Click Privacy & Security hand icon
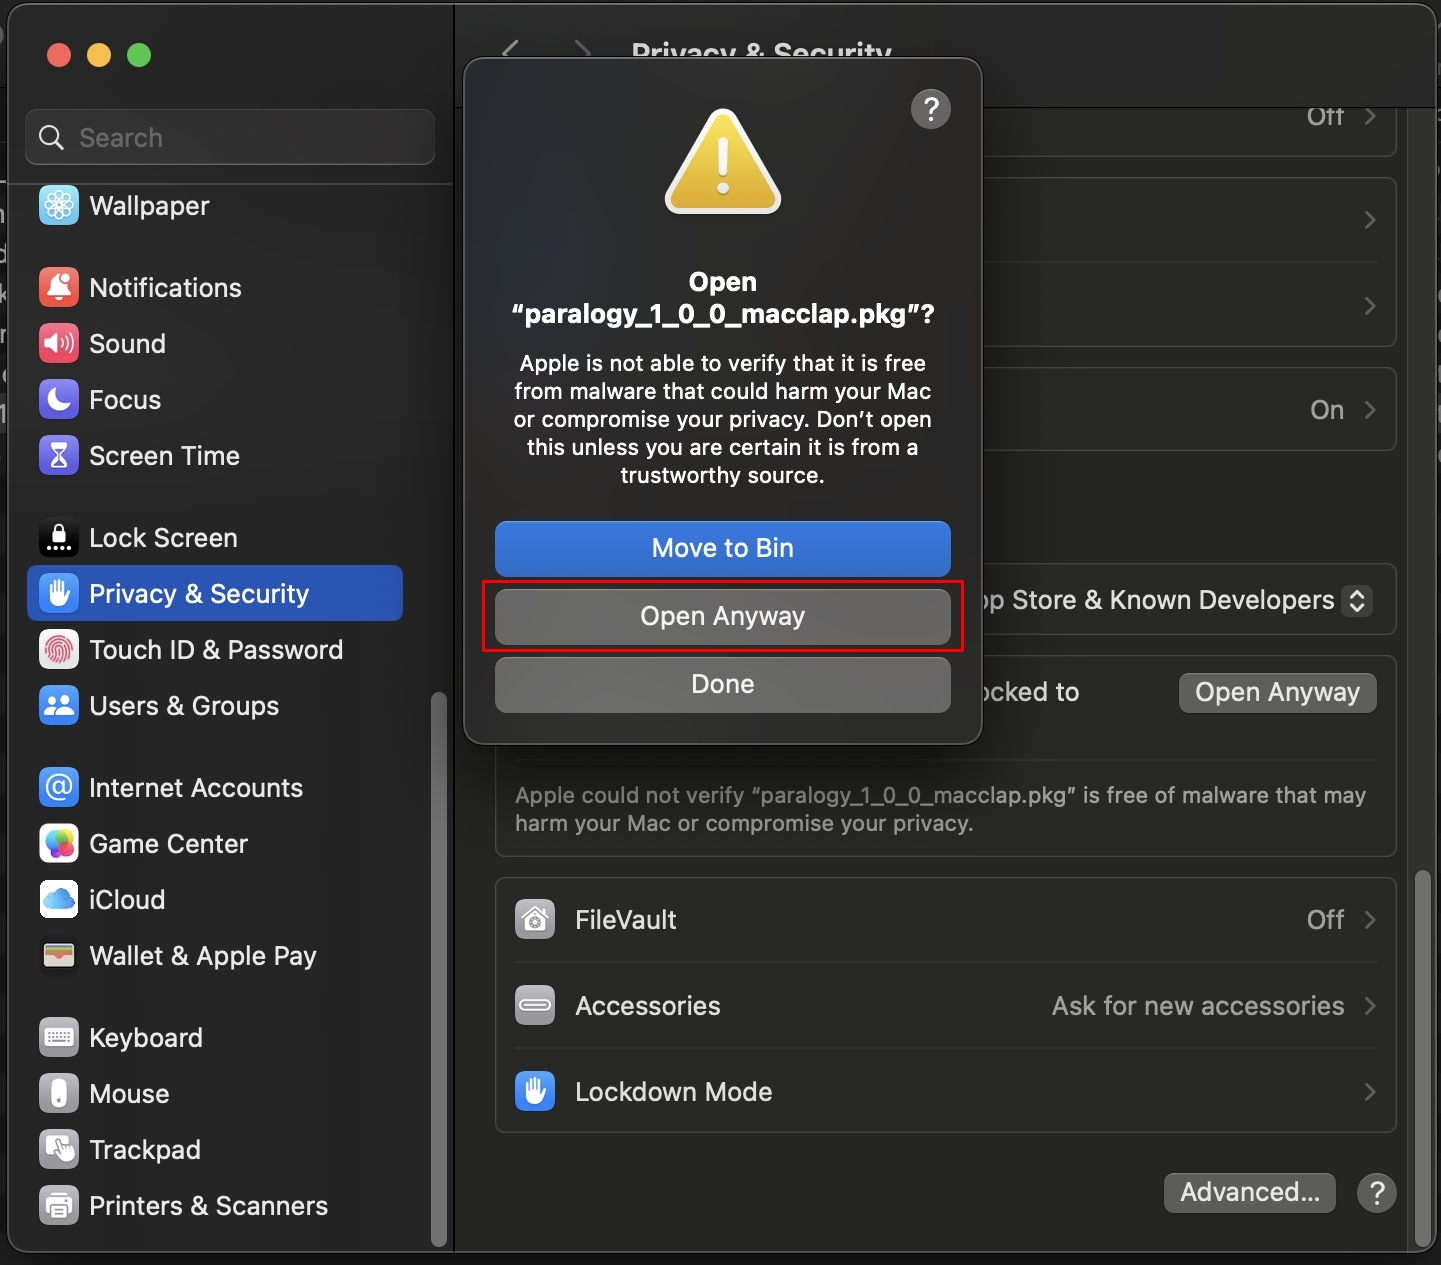Screen dimensions: 1441x1265 [59, 594]
